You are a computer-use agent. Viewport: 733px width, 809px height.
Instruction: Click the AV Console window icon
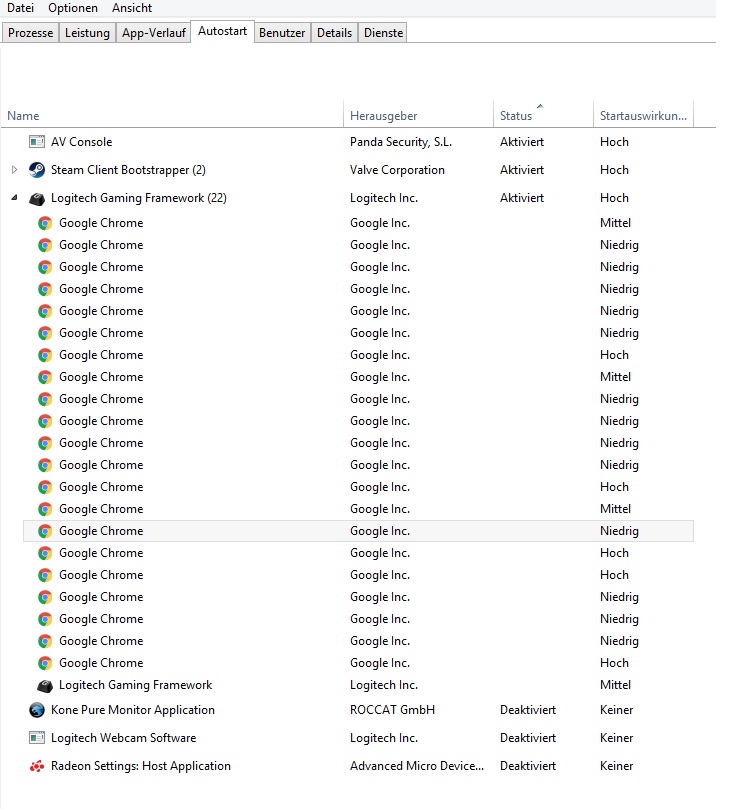tap(37, 142)
